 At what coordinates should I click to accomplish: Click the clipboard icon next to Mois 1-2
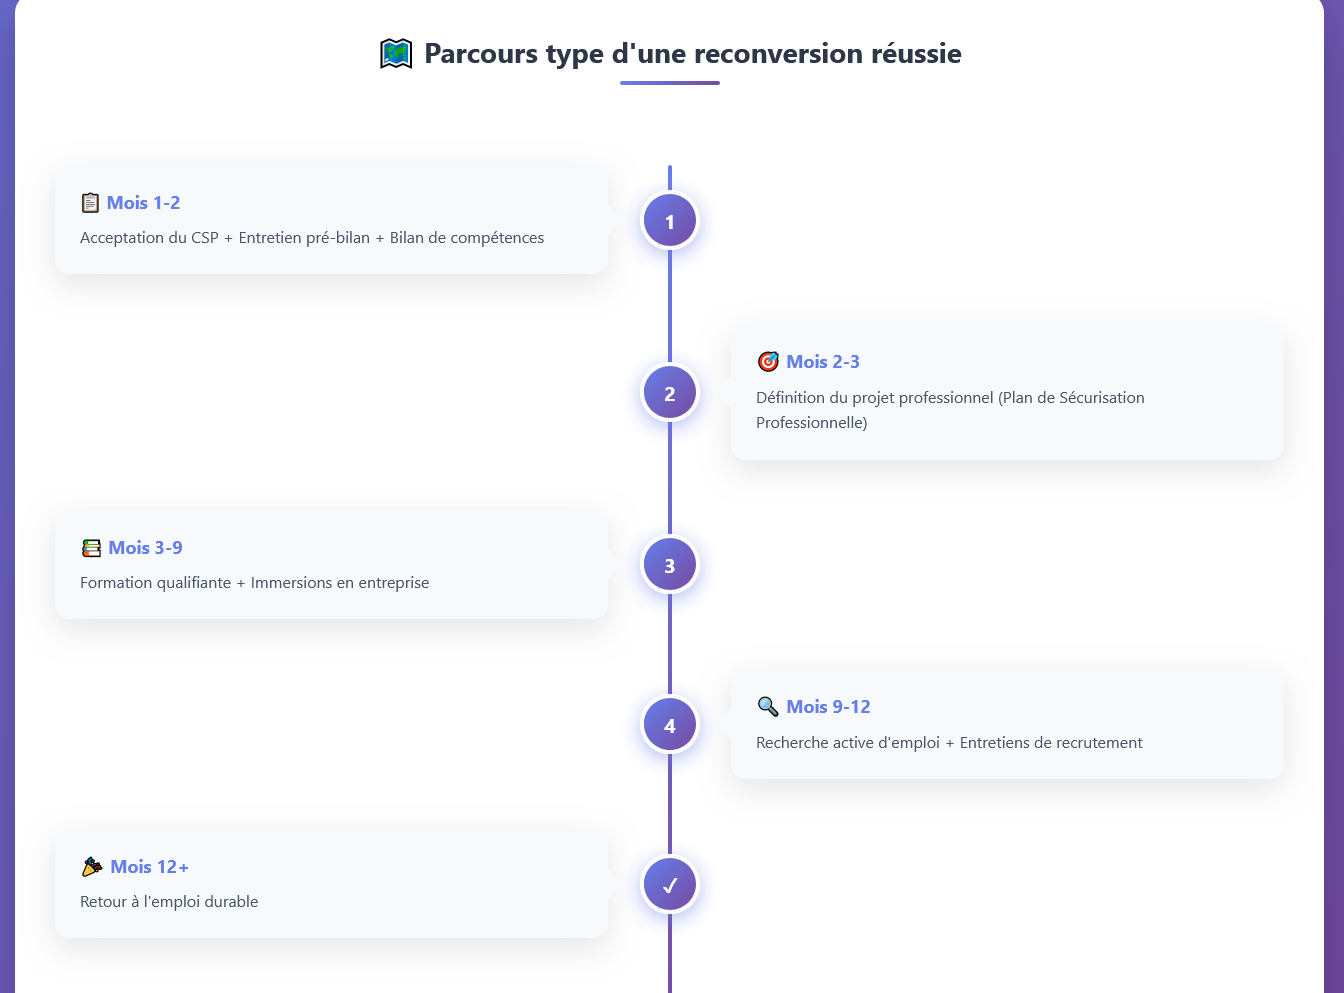[90, 203]
